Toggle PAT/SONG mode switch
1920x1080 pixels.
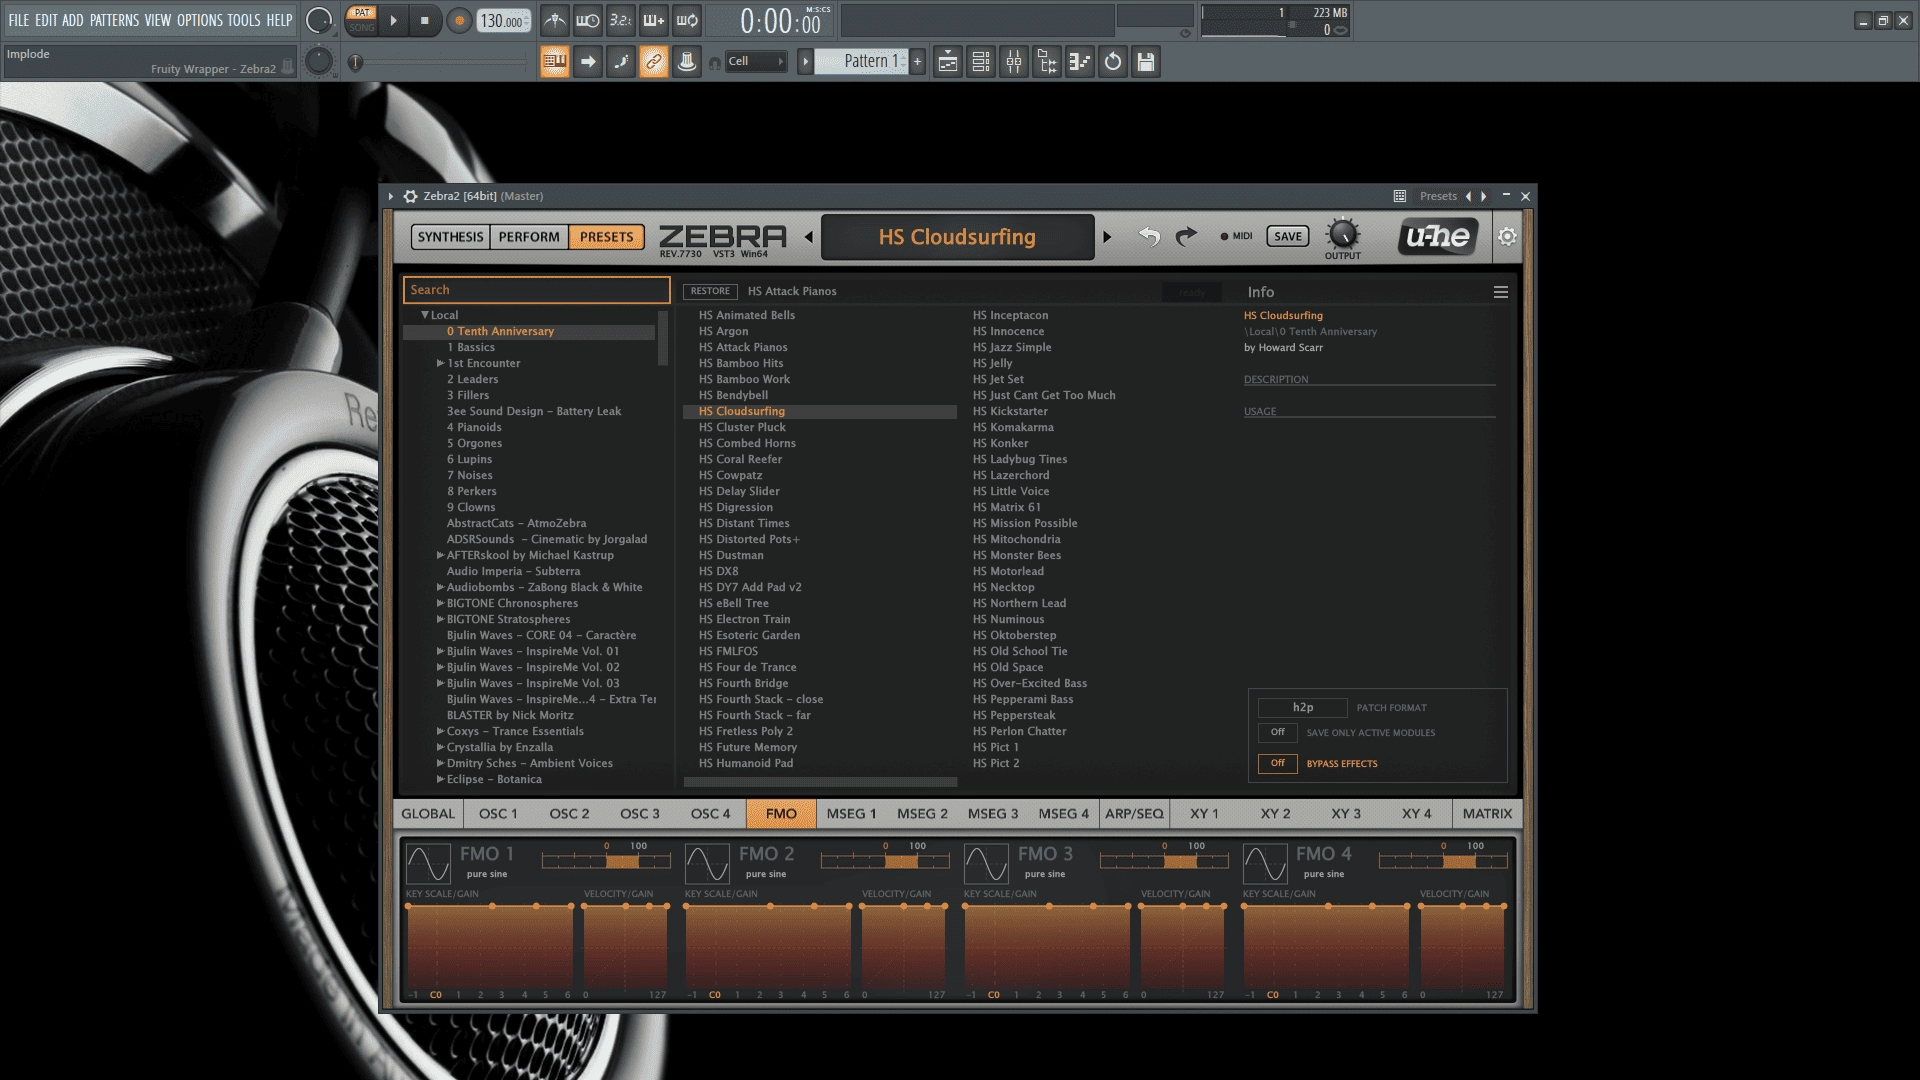[362, 20]
